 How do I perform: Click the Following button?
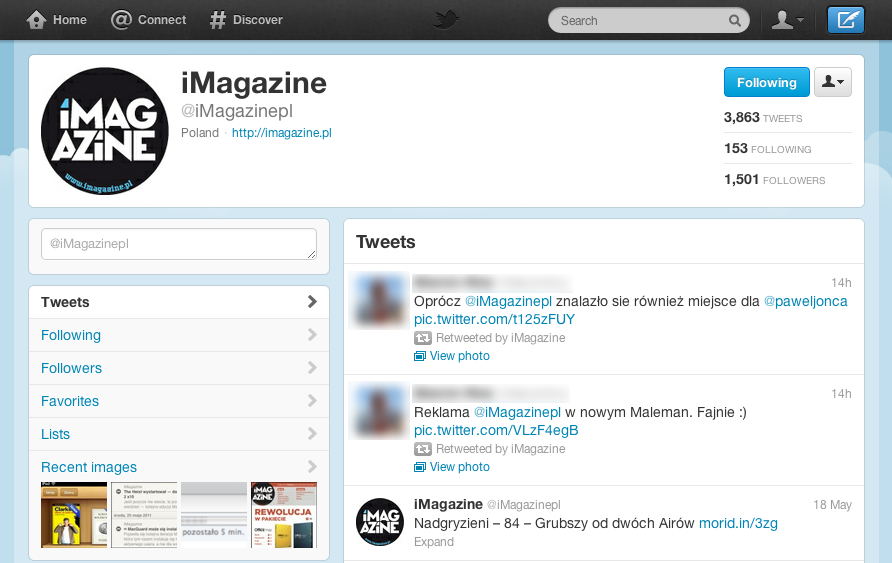pyautogui.click(x=766, y=82)
